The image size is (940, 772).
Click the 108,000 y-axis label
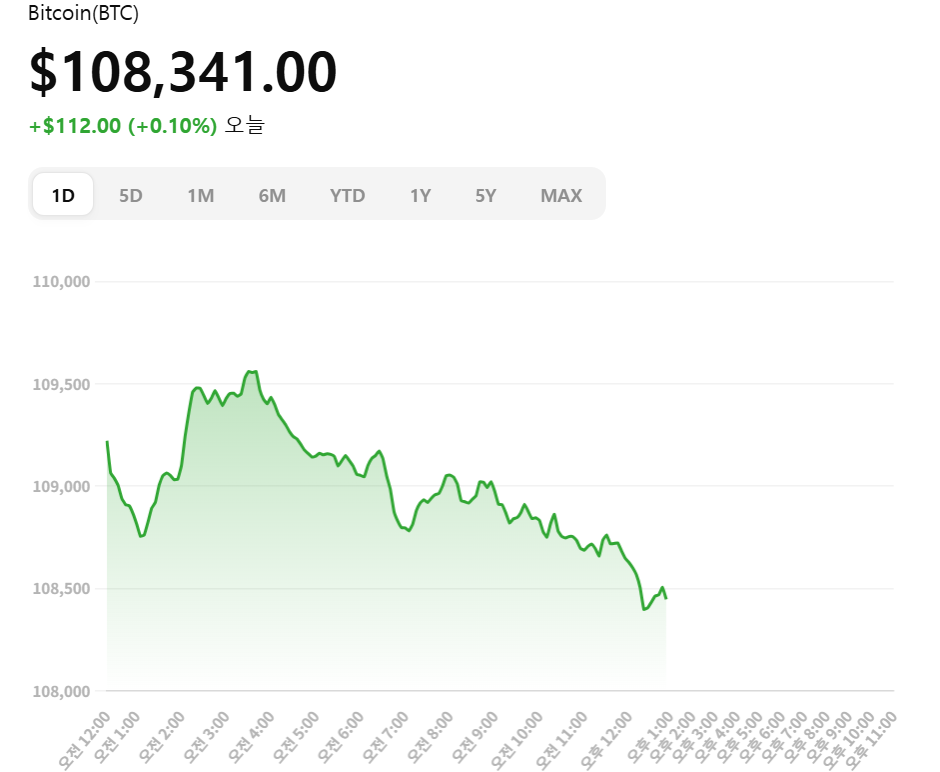pyautogui.click(x=62, y=691)
